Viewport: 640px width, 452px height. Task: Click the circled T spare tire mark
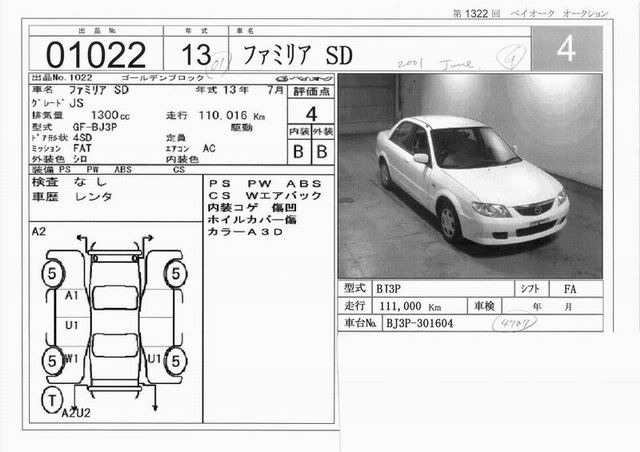click(x=52, y=400)
